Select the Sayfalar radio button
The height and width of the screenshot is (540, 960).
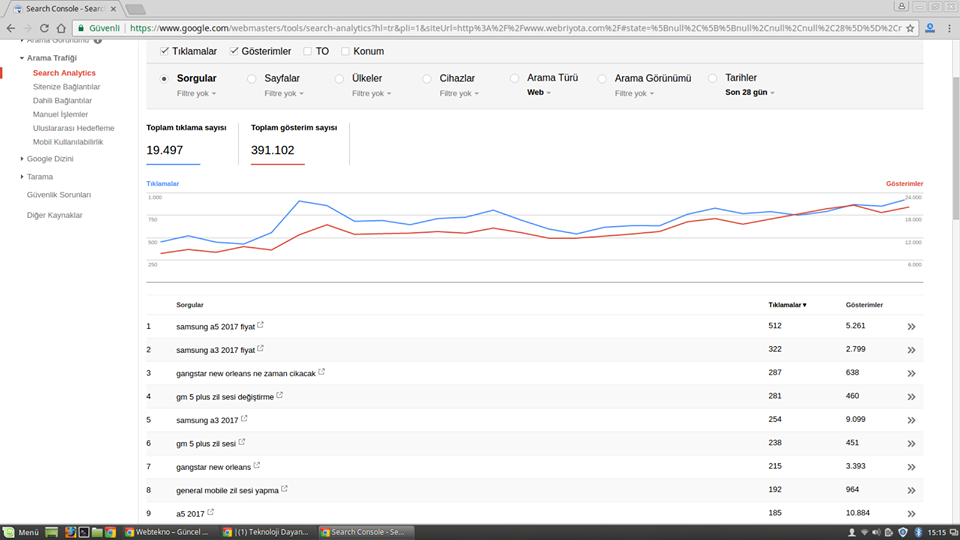click(x=252, y=78)
